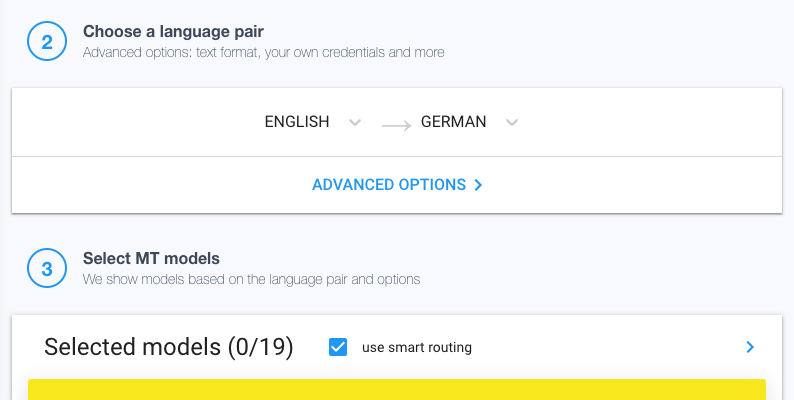Click the arrow between English and German
Viewport: 794px width, 400px height.
pyautogui.click(x=396, y=125)
